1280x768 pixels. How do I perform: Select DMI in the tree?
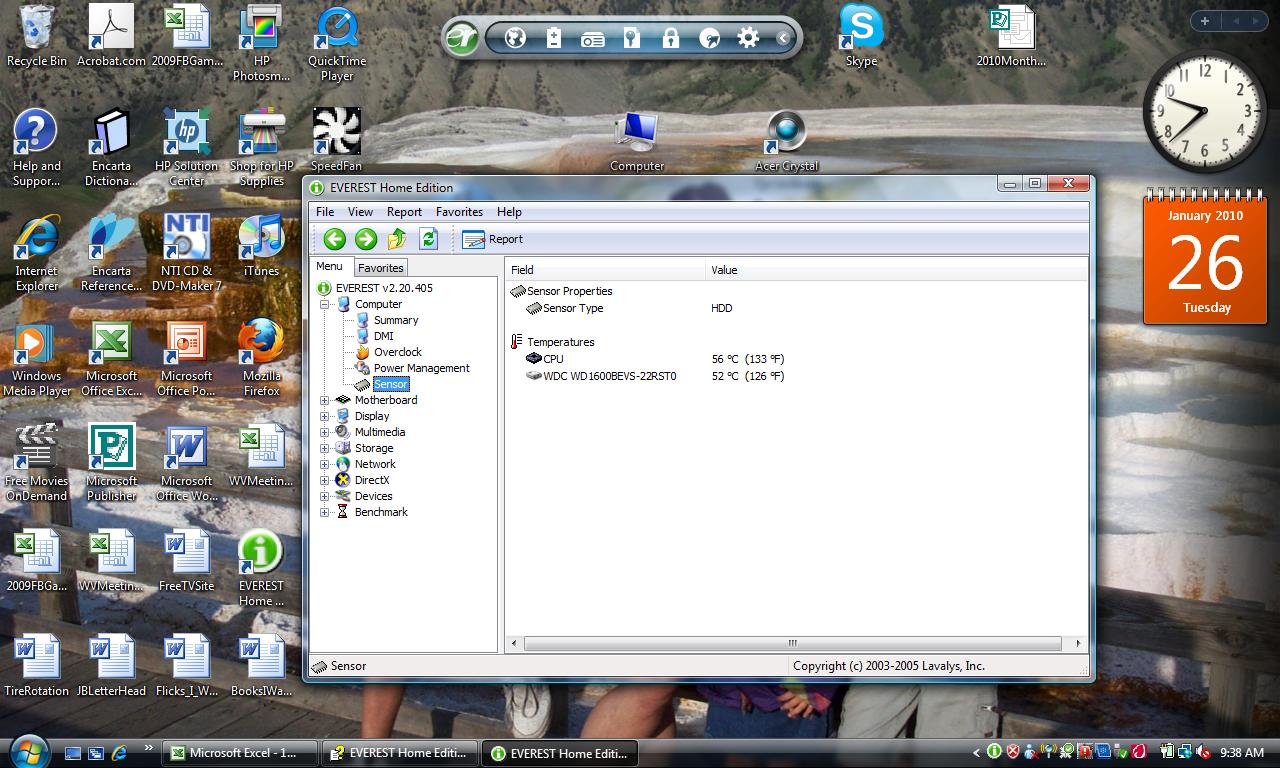coord(383,336)
